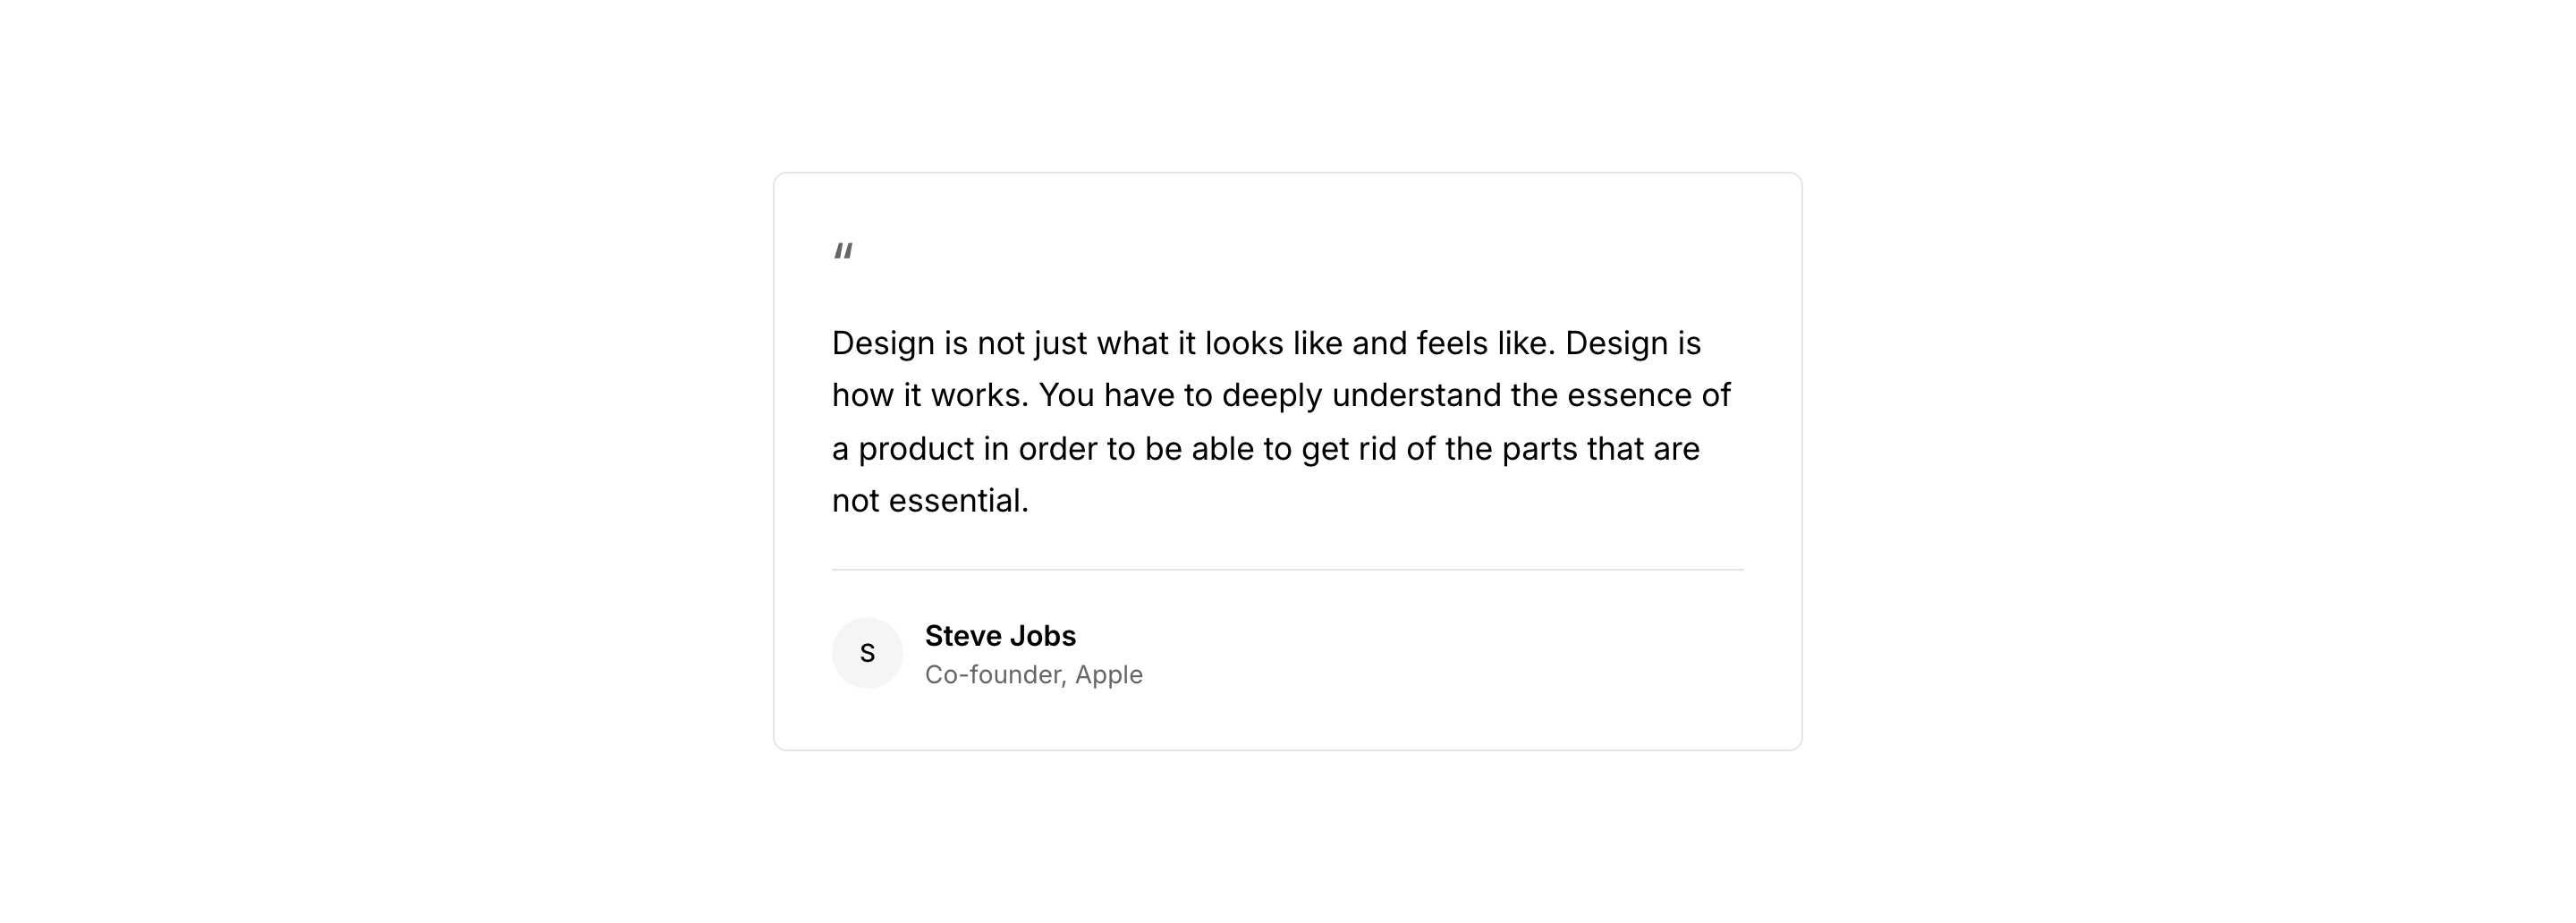
Task: Click the horizontal divider line above author
Action: 1287,570
